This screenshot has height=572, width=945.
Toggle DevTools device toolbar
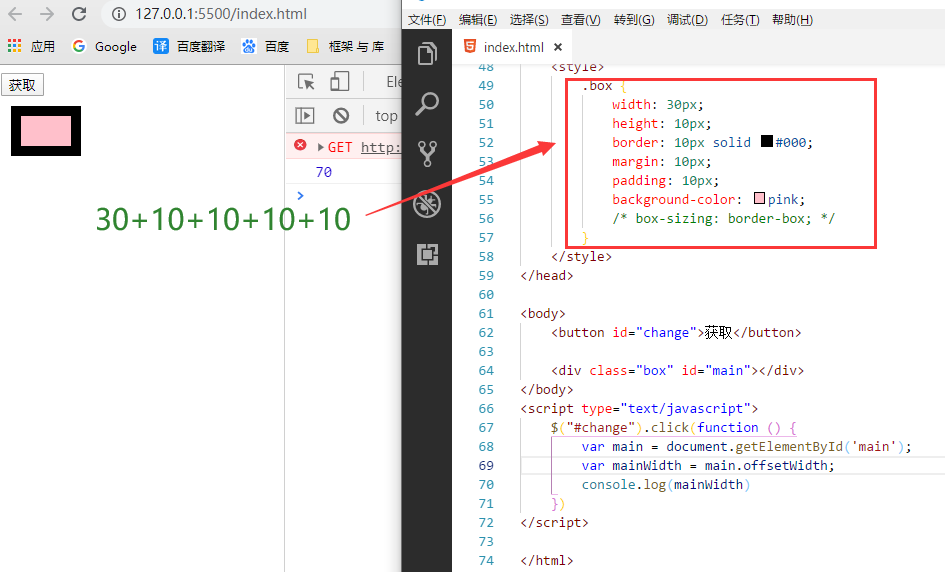(x=339, y=81)
